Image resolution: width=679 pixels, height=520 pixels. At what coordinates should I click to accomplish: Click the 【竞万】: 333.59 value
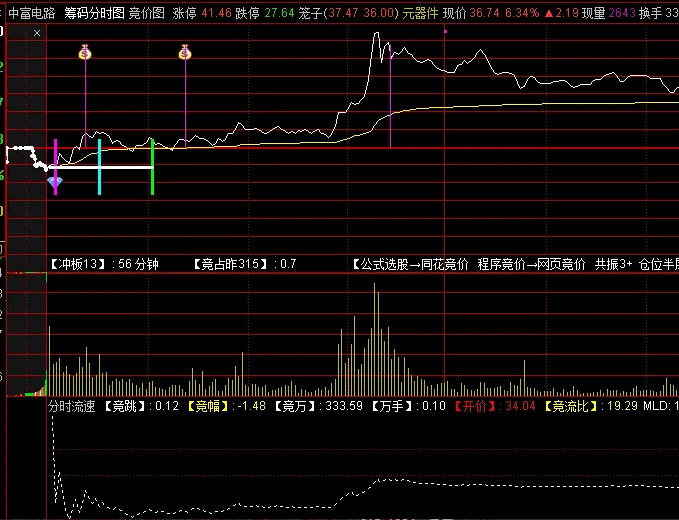[318, 406]
